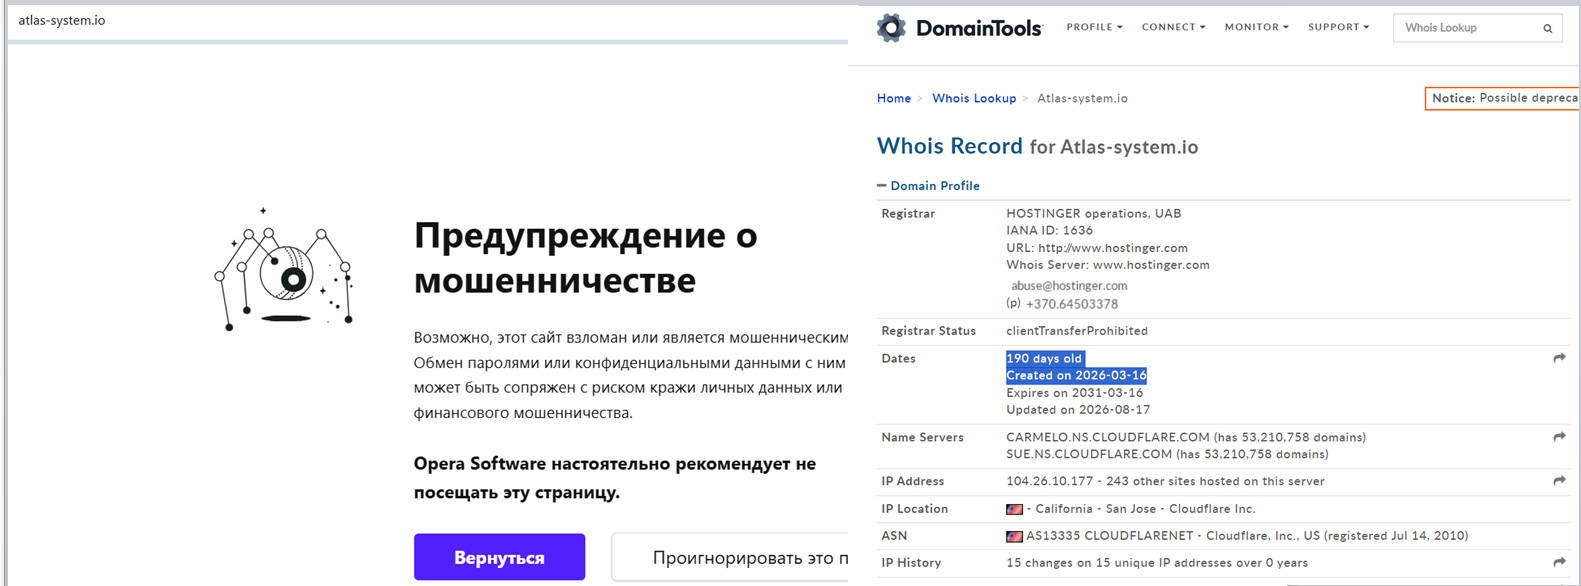Click the Name Servers row label
The image size is (1581, 586).
[x=922, y=437]
